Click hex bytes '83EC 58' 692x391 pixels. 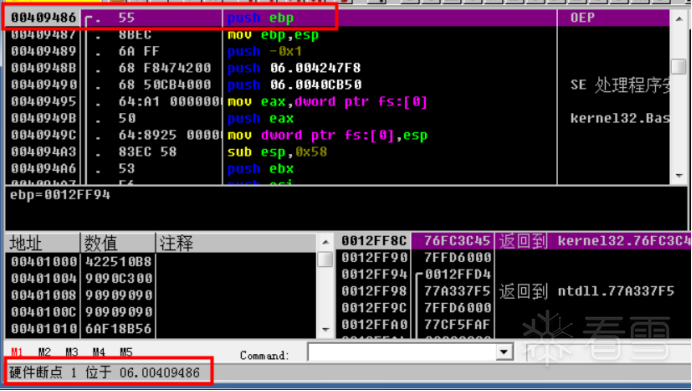[147, 152]
